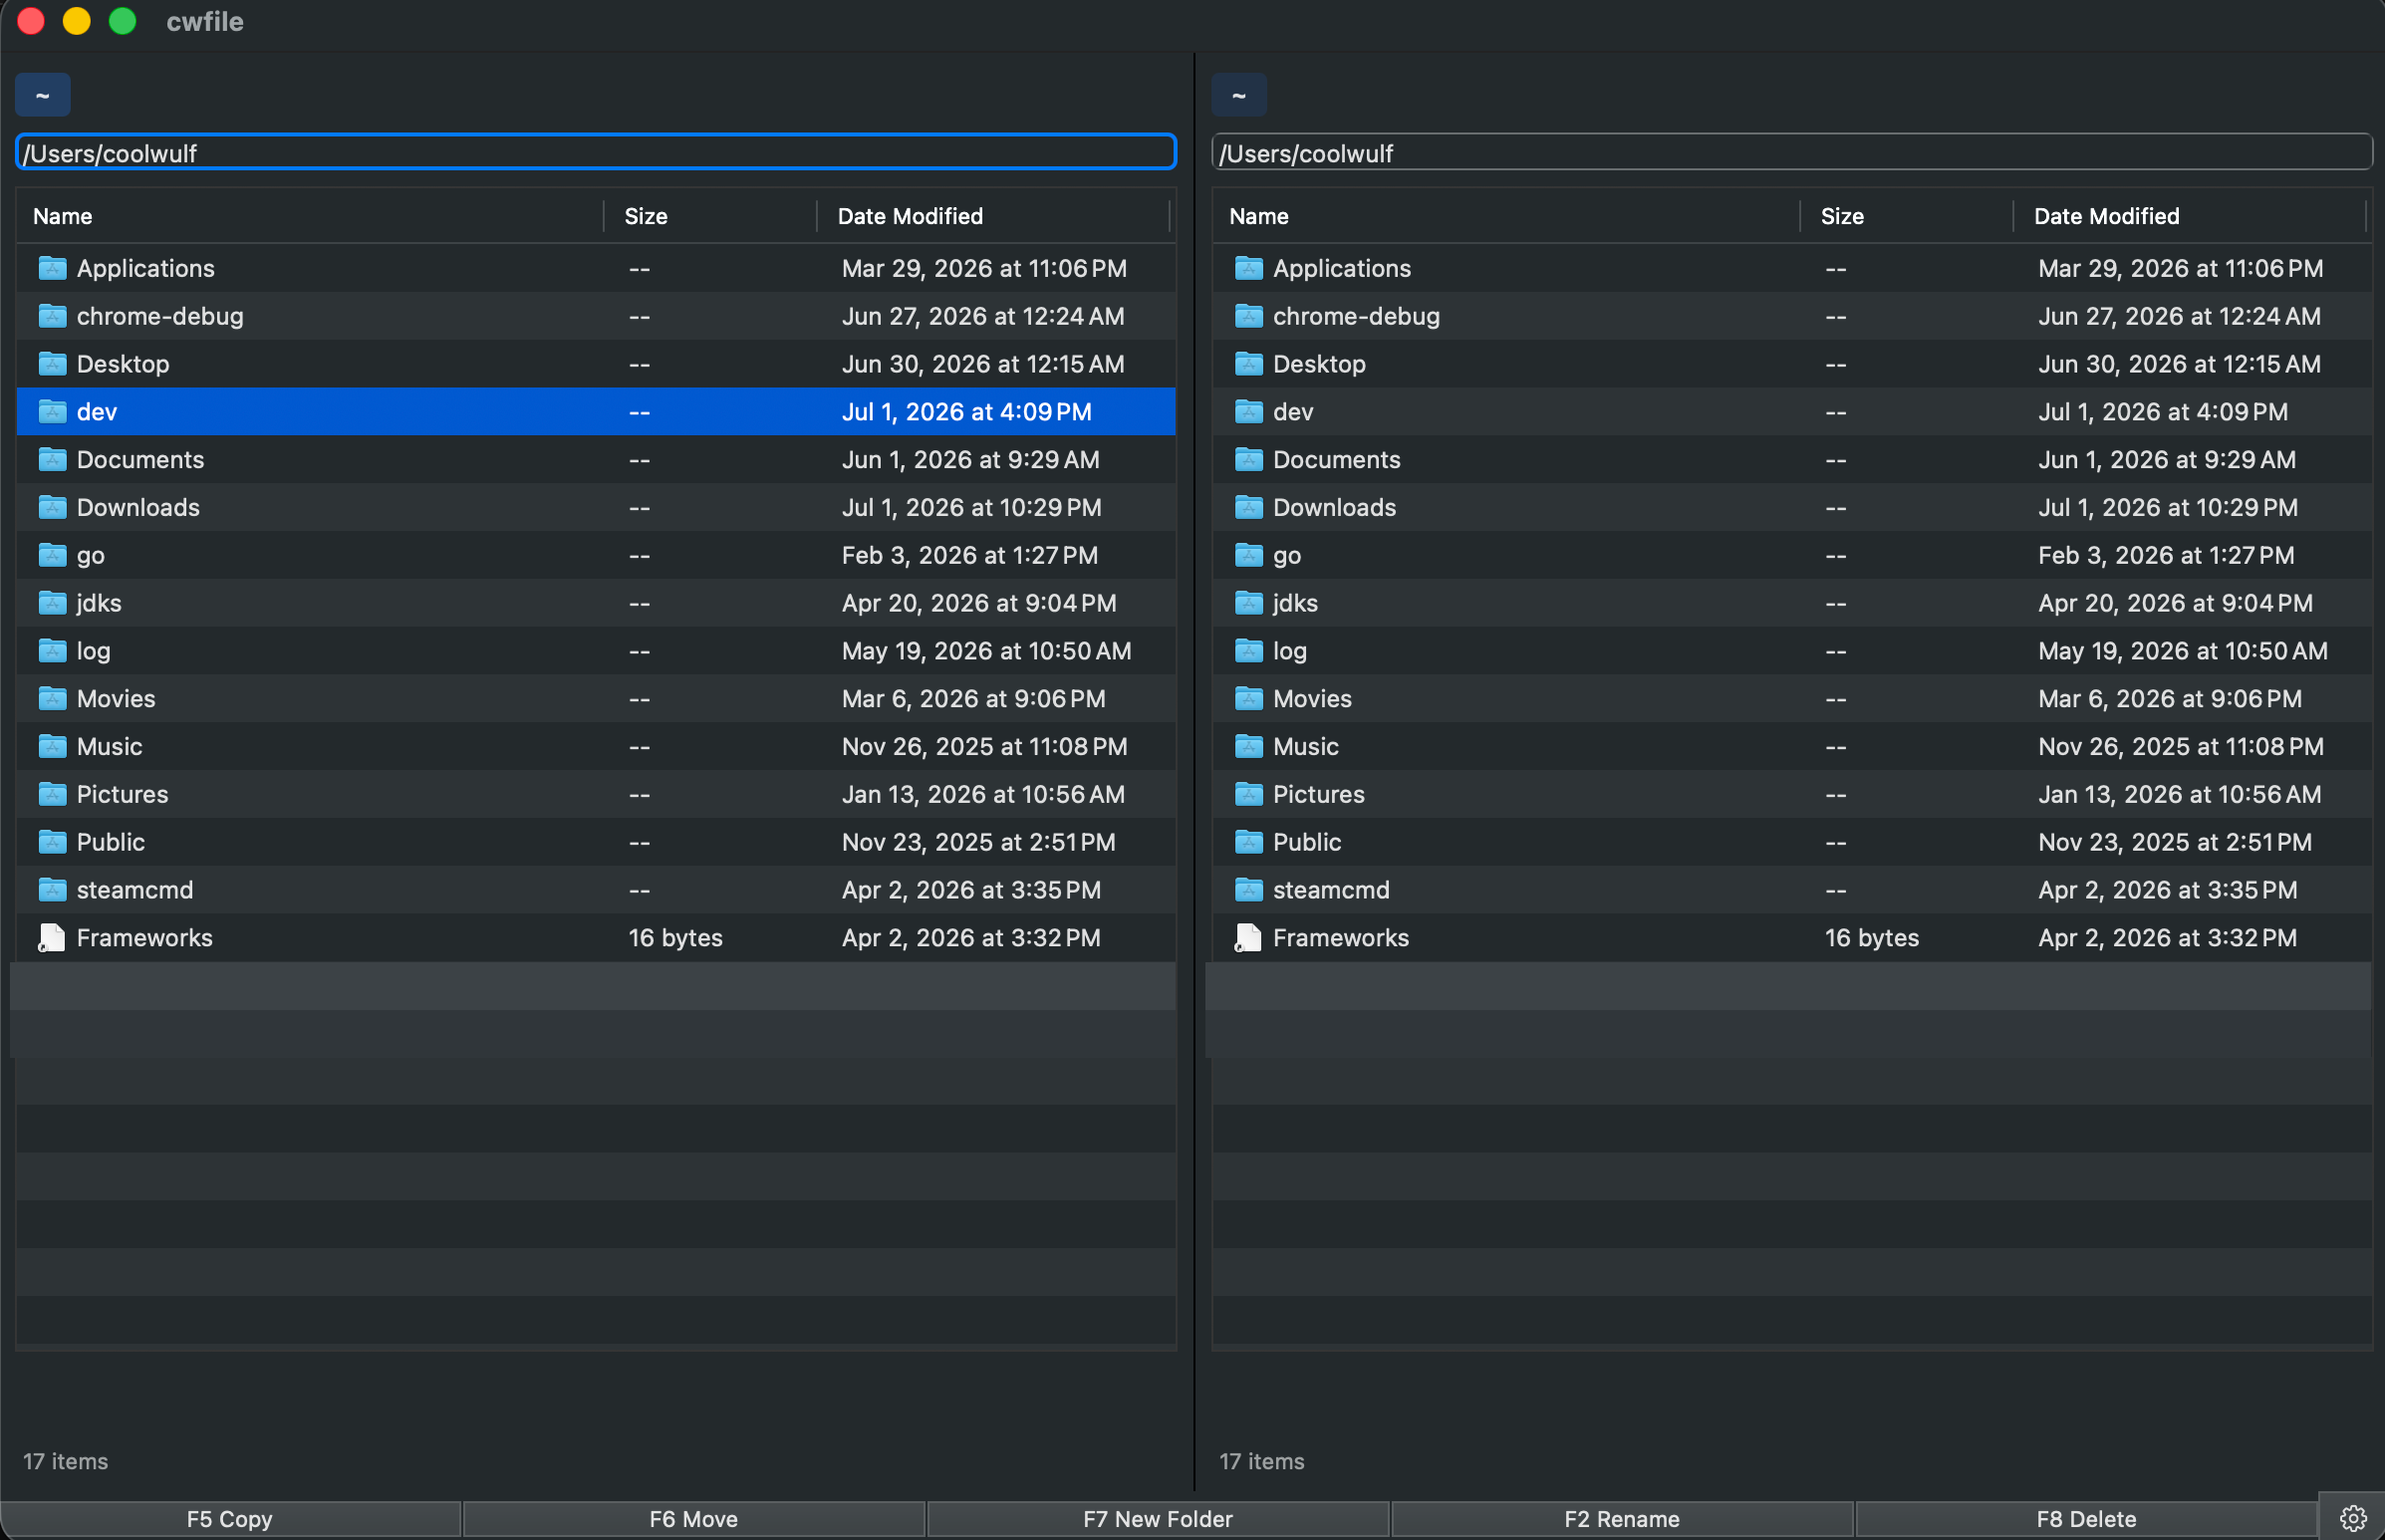Screen dimensions: 2385x1540
Task: Click left pane 17 items status text
Action: 66,1461
